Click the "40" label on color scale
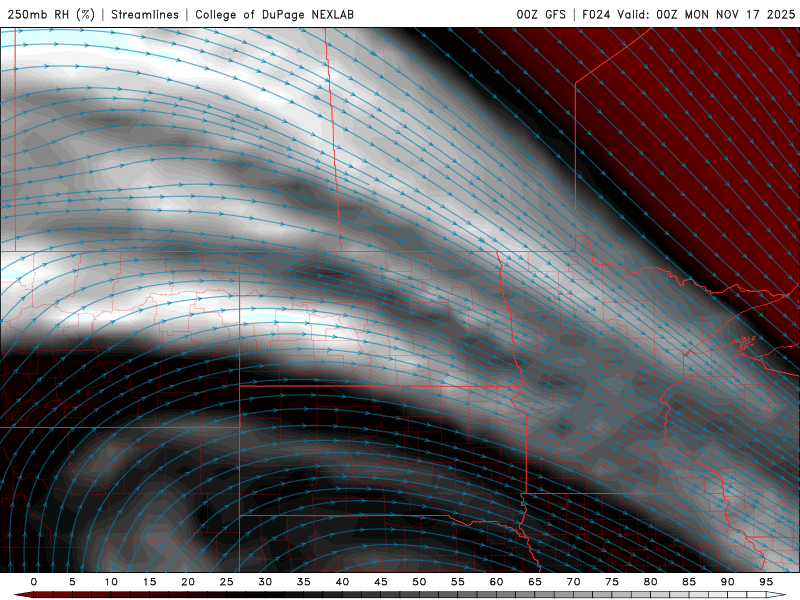 [342, 582]
